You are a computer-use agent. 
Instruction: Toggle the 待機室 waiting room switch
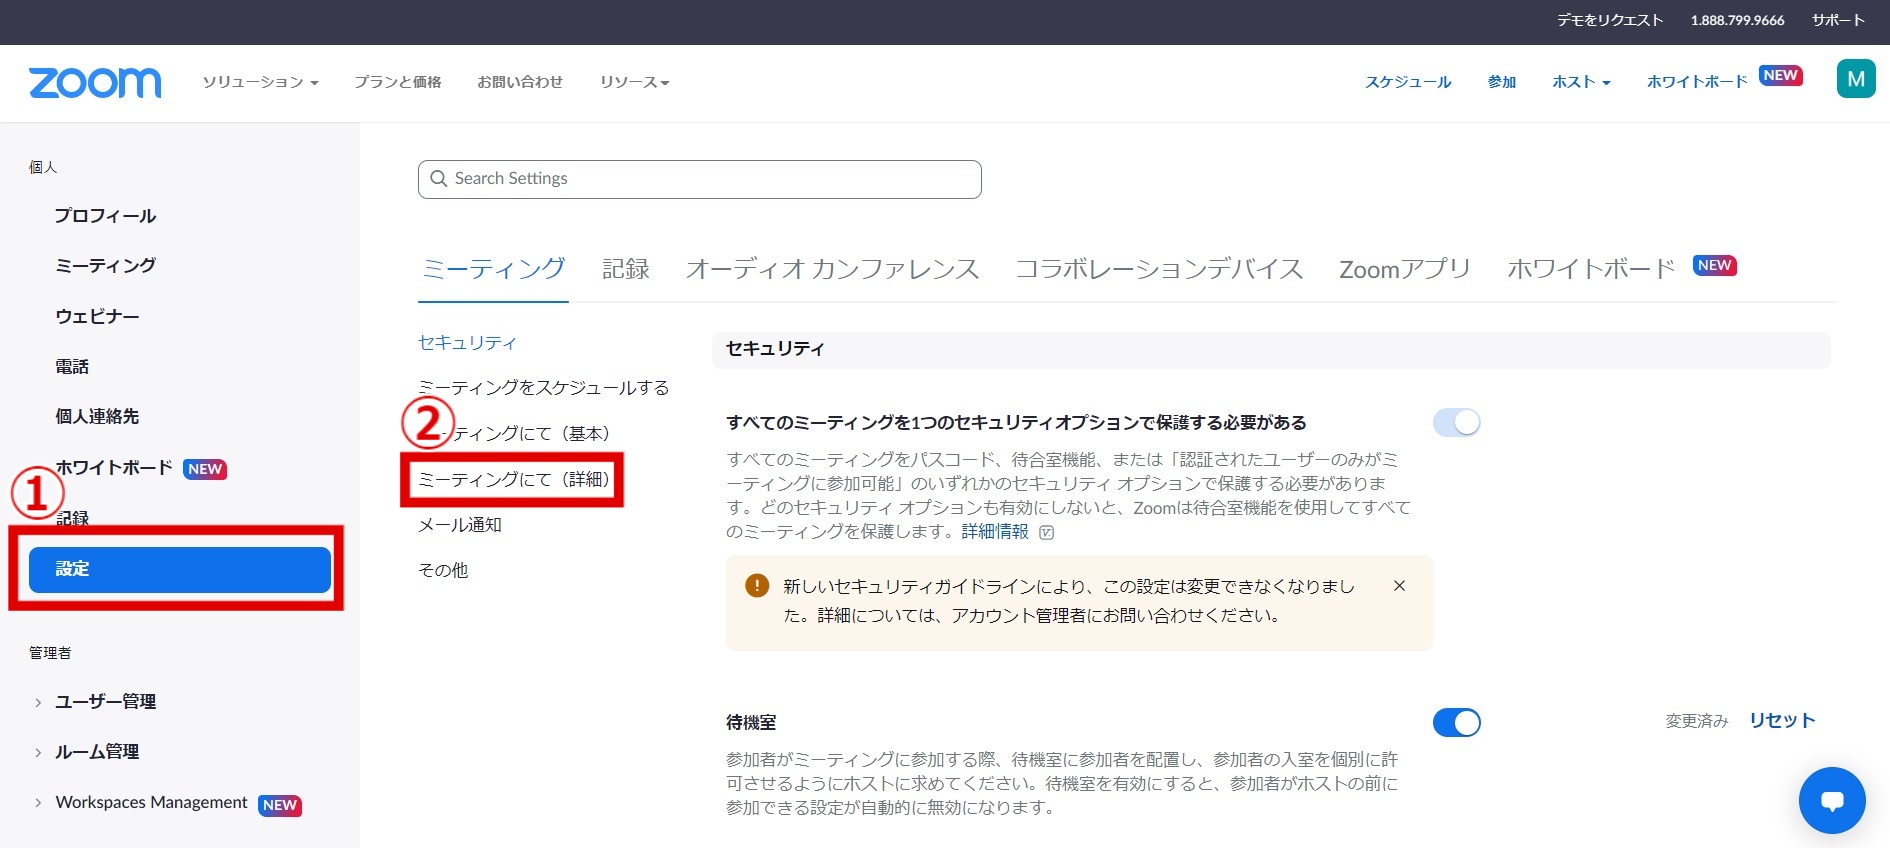click(x=1456, y=722)
